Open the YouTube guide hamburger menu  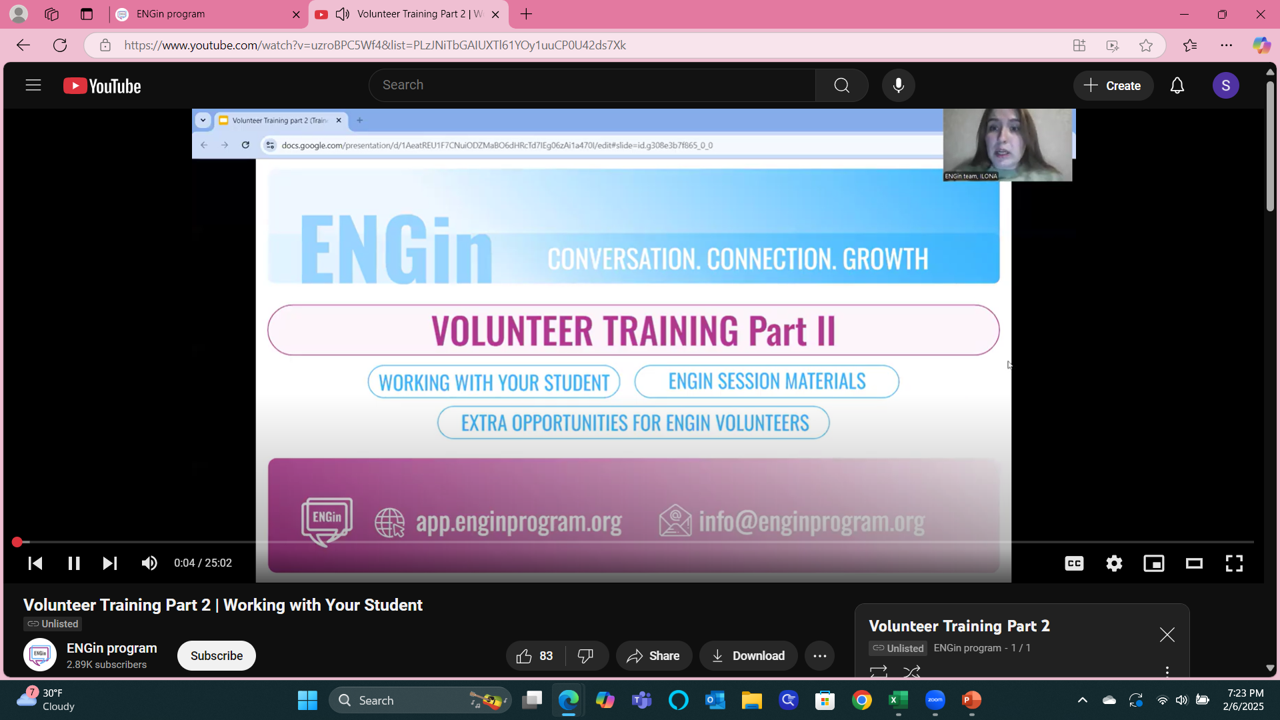[33, 85]
